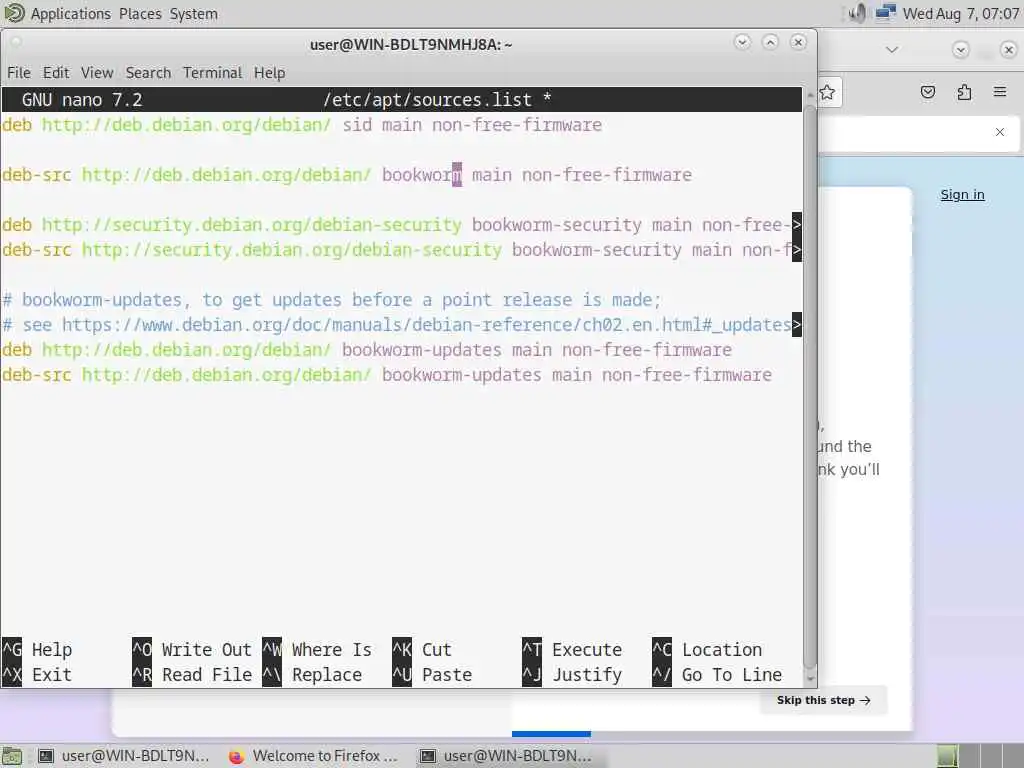Close the terminal window
This screenshot has width=1024, height=768.
(798, 42)
